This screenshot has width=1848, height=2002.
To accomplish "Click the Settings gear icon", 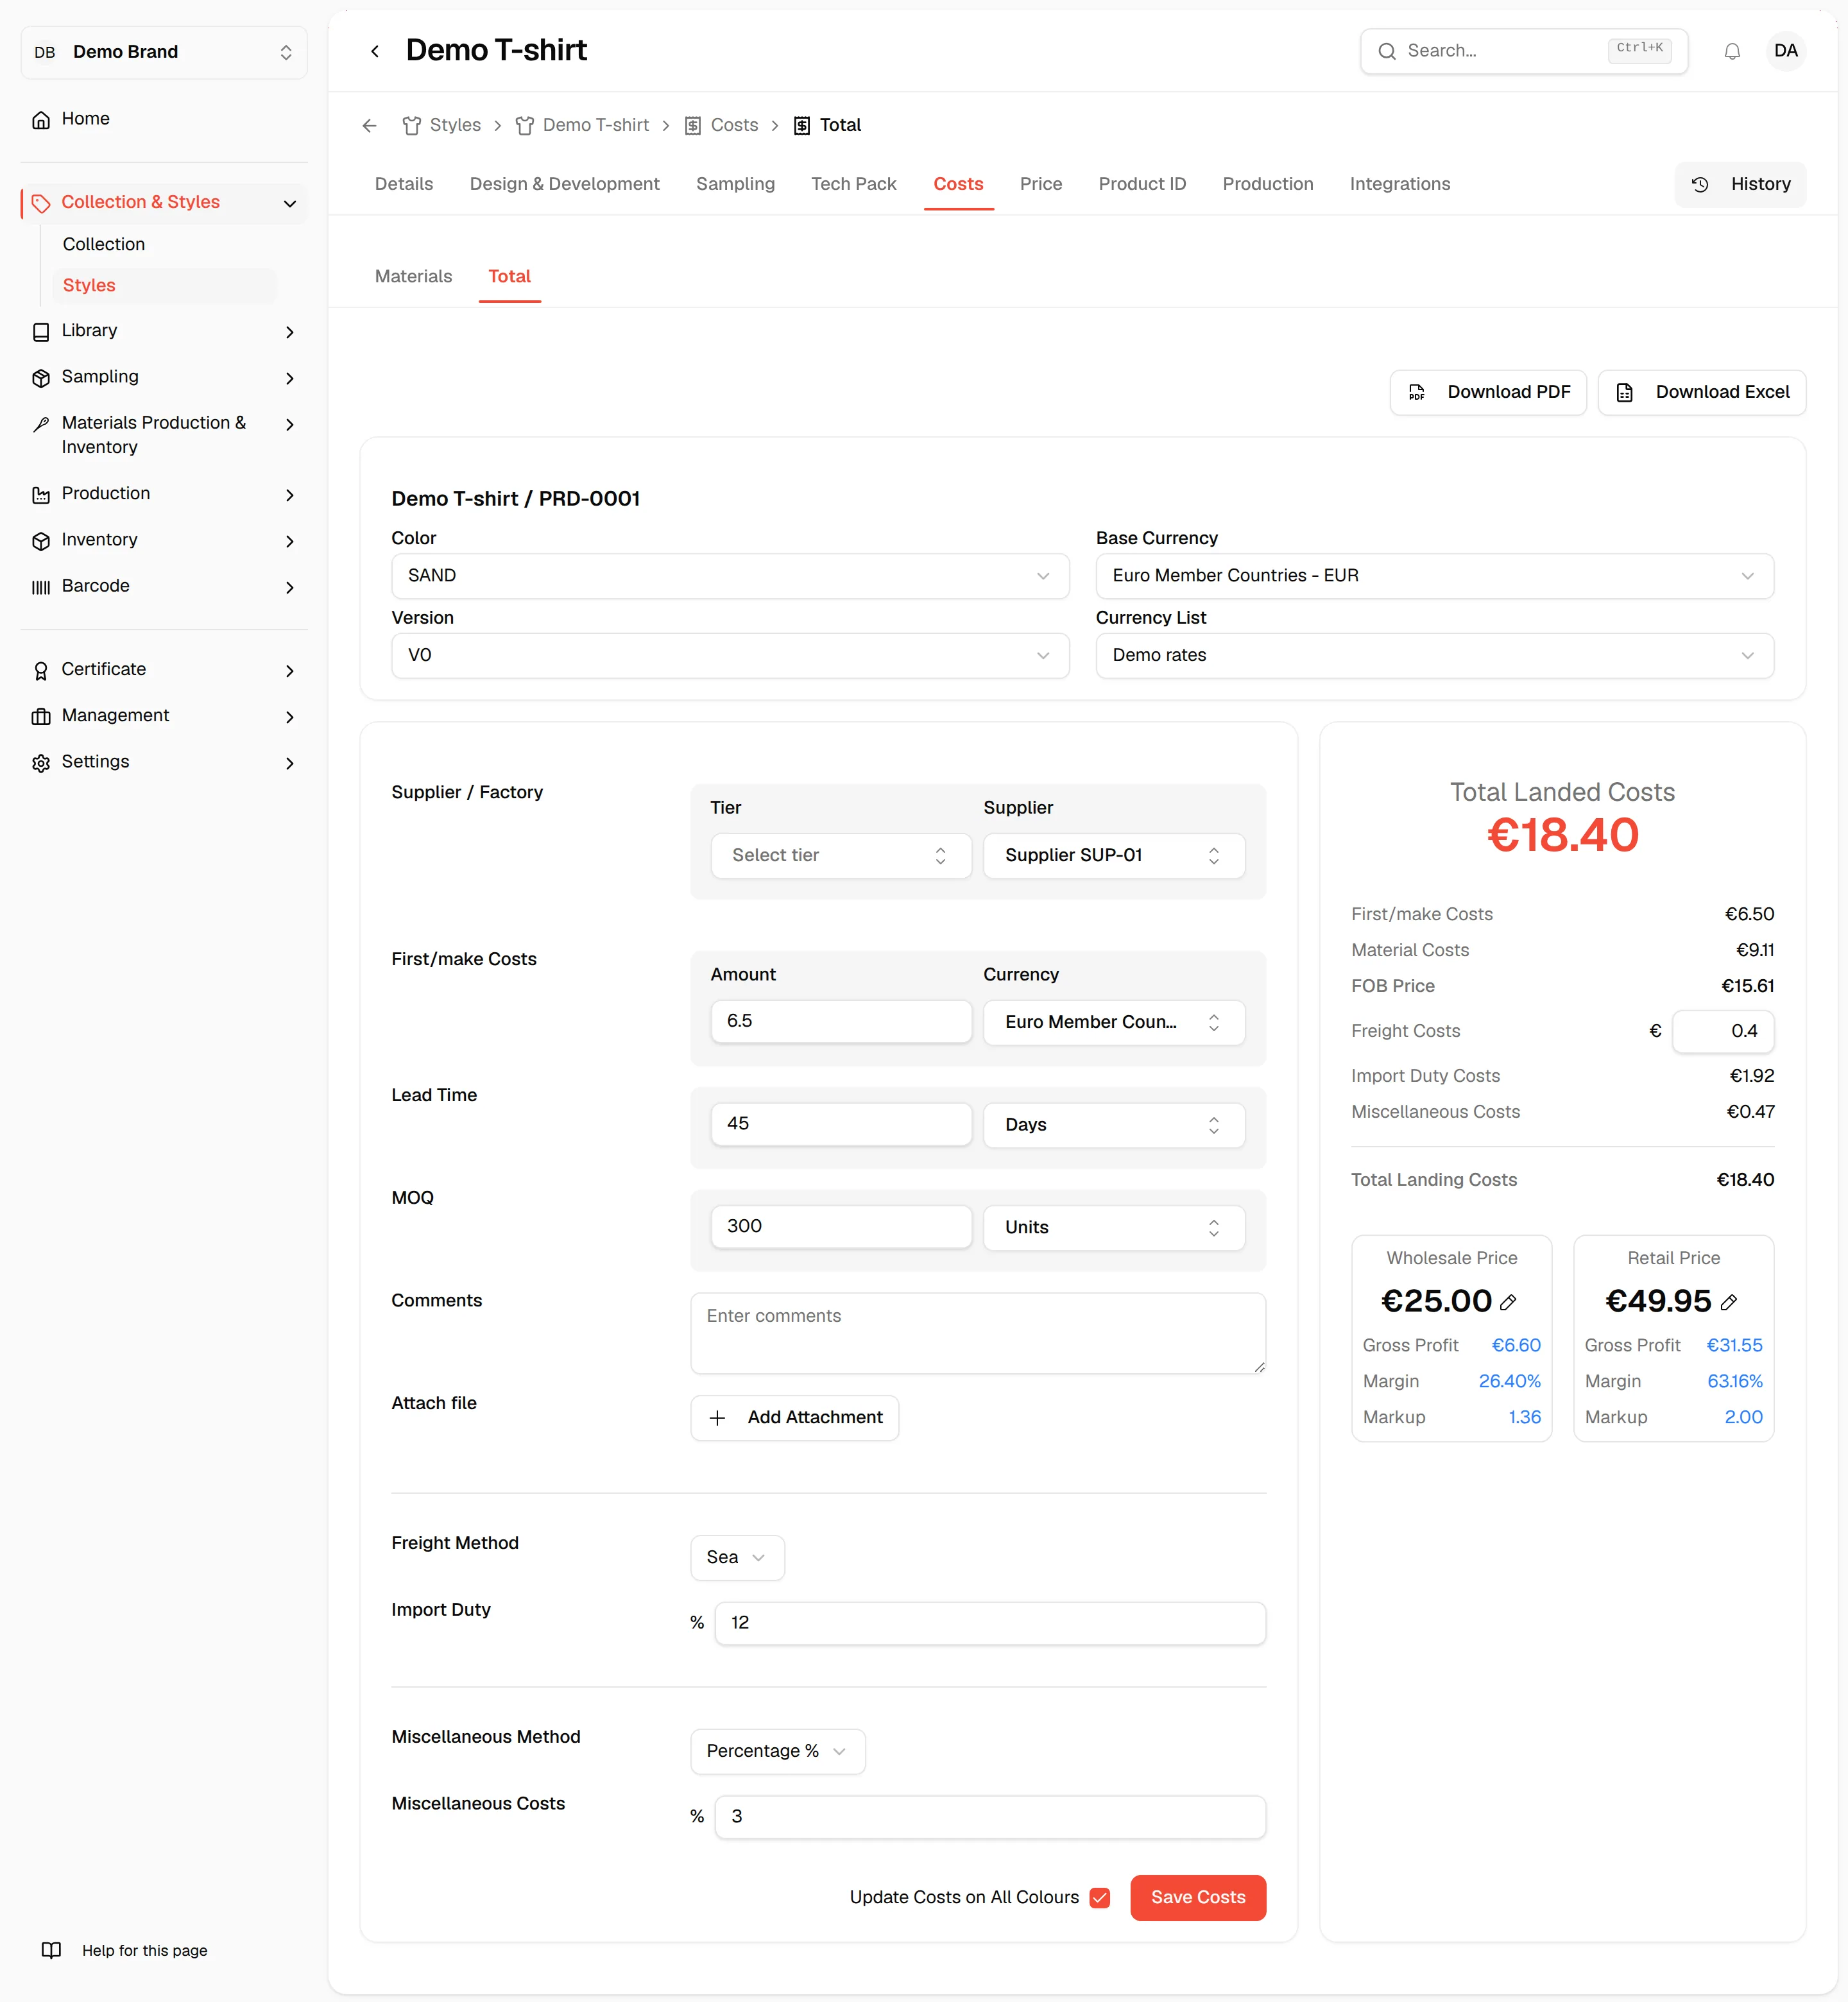I will click(41, 762).
